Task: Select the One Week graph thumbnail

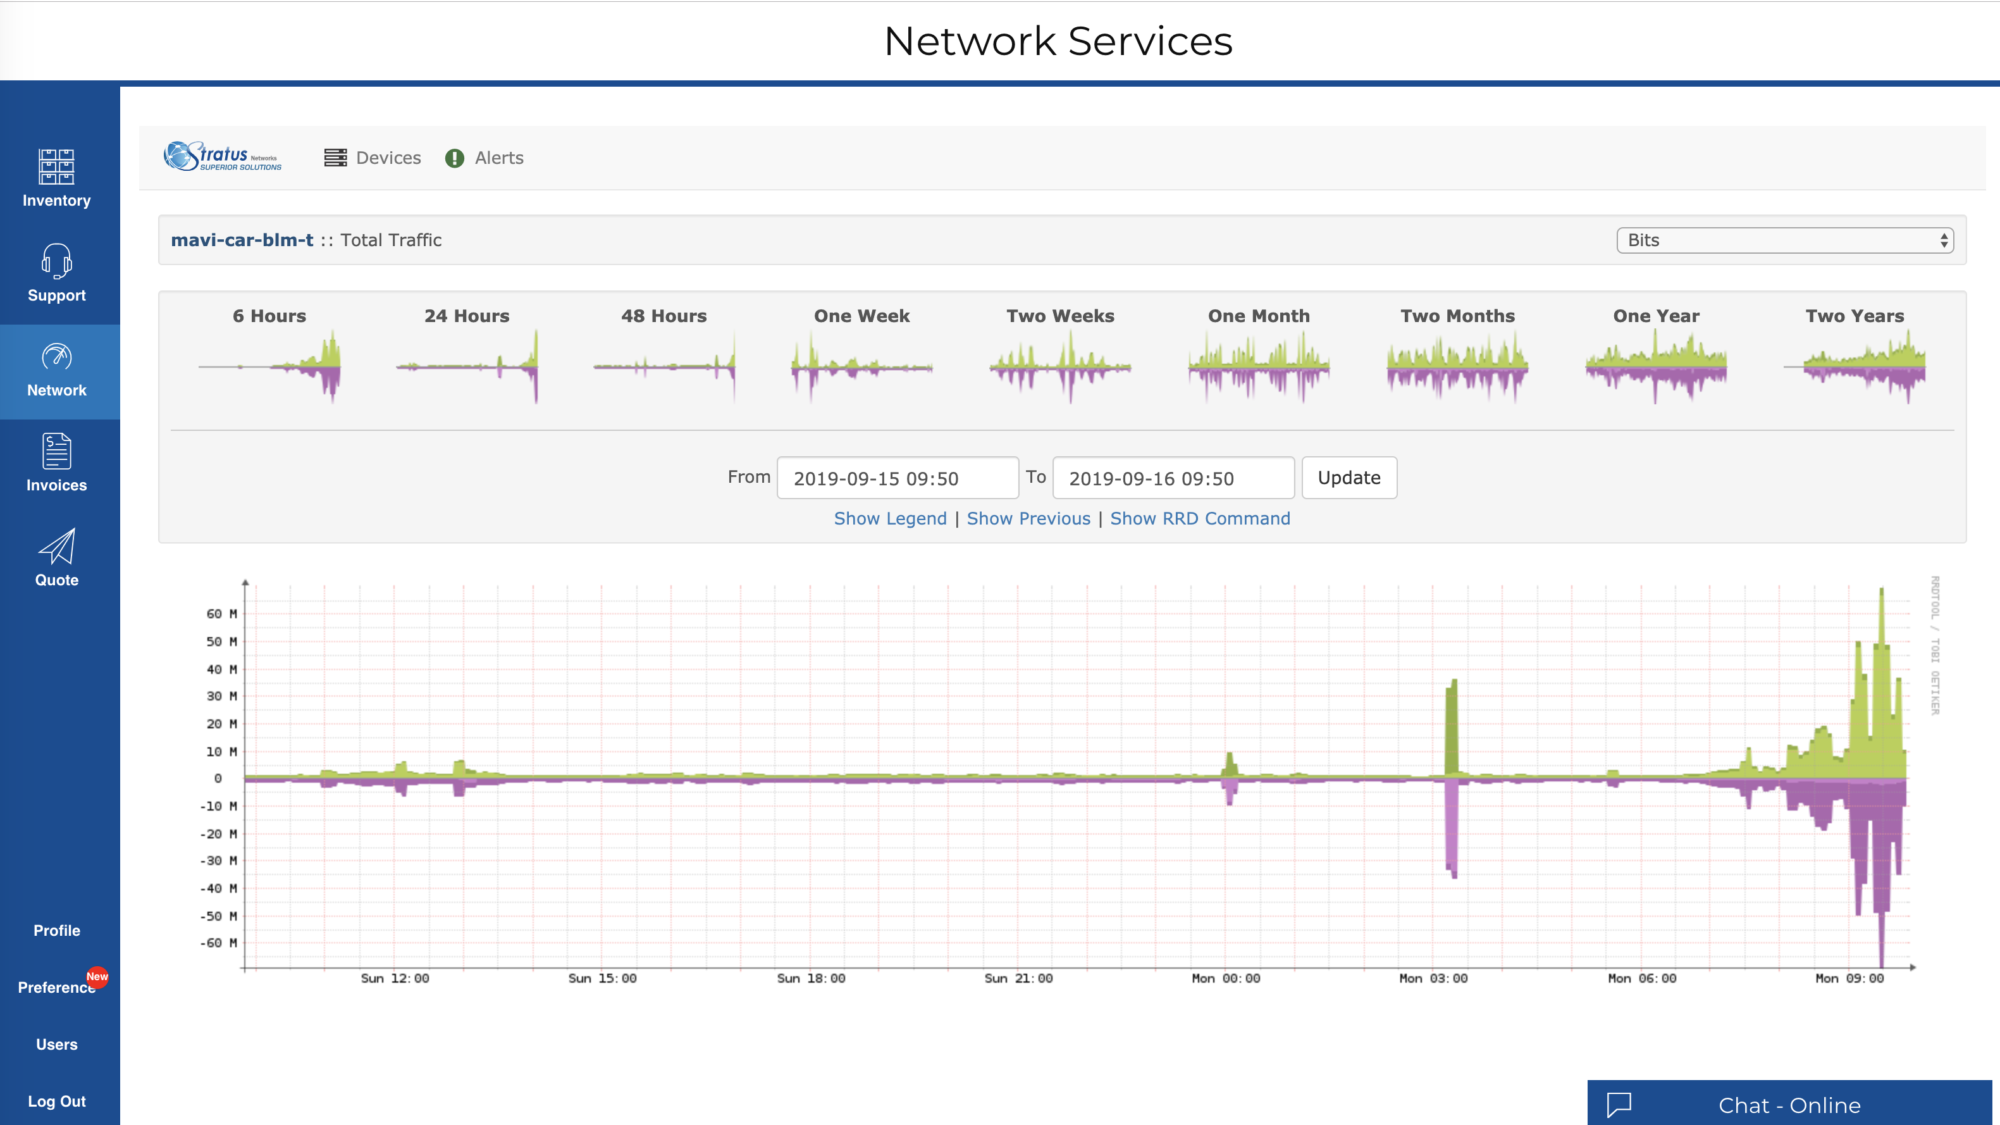Action: [x=861, y=367]
